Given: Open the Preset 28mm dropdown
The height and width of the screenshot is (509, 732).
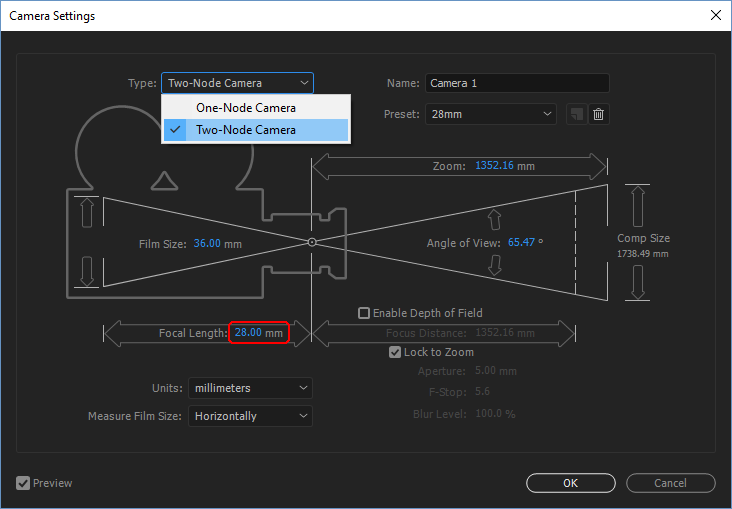Looking at the screenshot, I should (490, 114).
